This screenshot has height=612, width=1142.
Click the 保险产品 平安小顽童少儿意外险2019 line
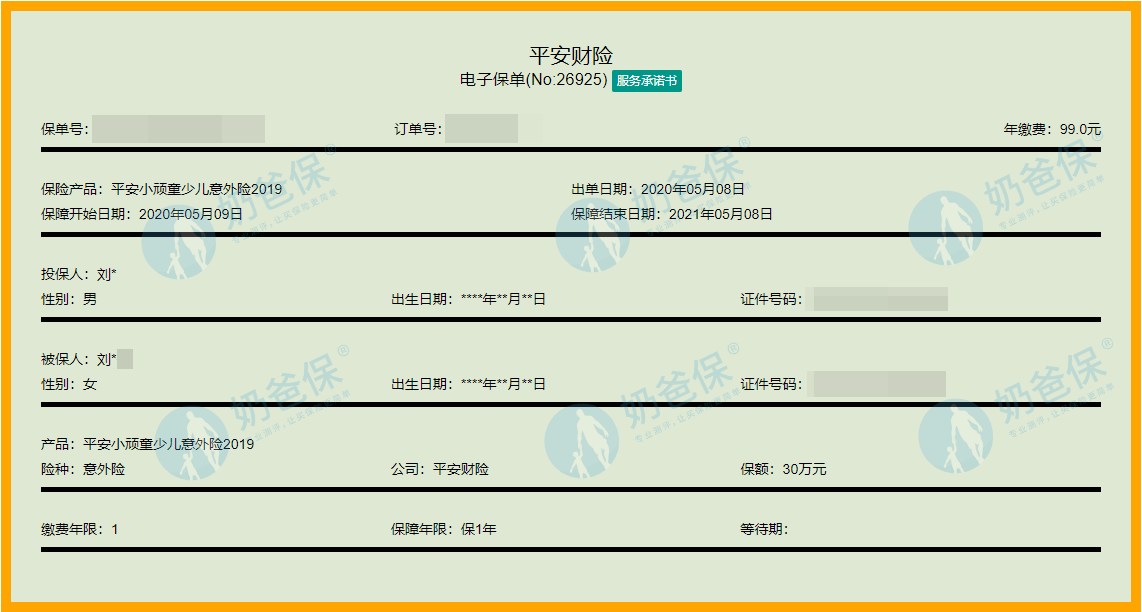pyautogui.click(x=162, y=190)
